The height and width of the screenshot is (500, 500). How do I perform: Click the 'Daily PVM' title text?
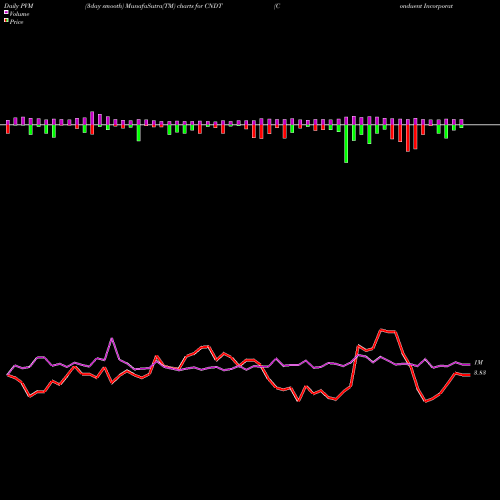tap(19, 6)
